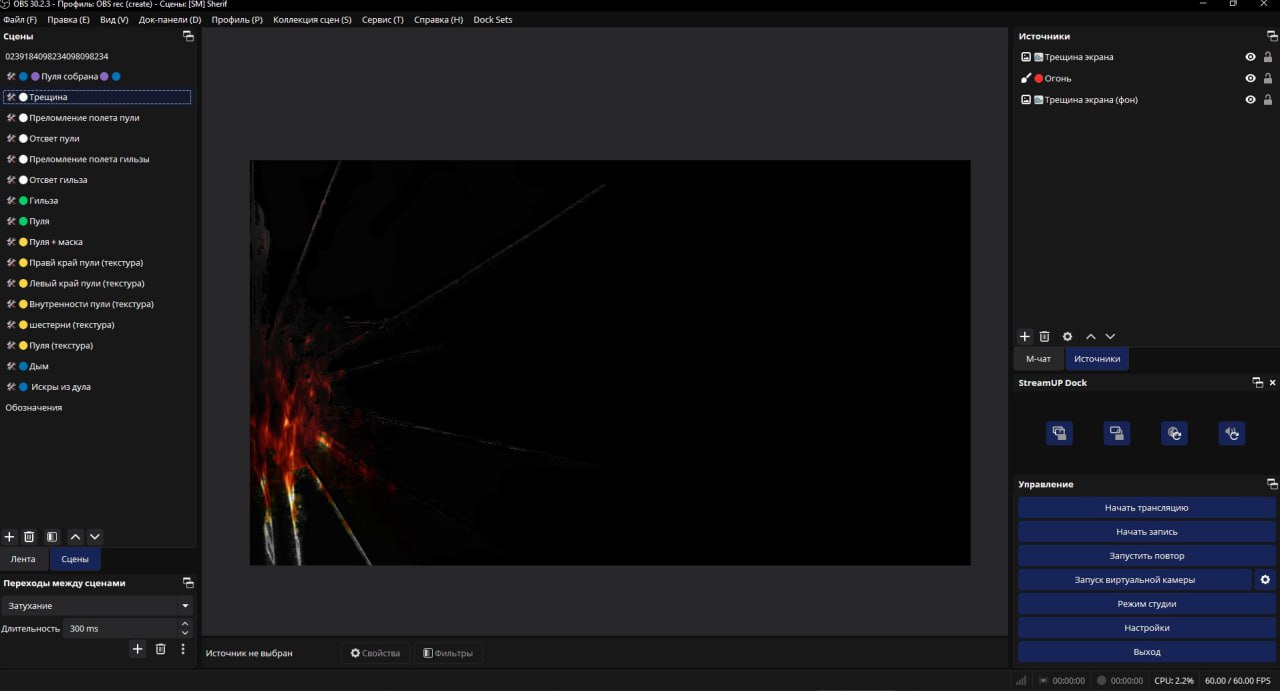Select the Дым scene in the list
The height and width of the screenshot is (691, 1280).
(39, 366)
